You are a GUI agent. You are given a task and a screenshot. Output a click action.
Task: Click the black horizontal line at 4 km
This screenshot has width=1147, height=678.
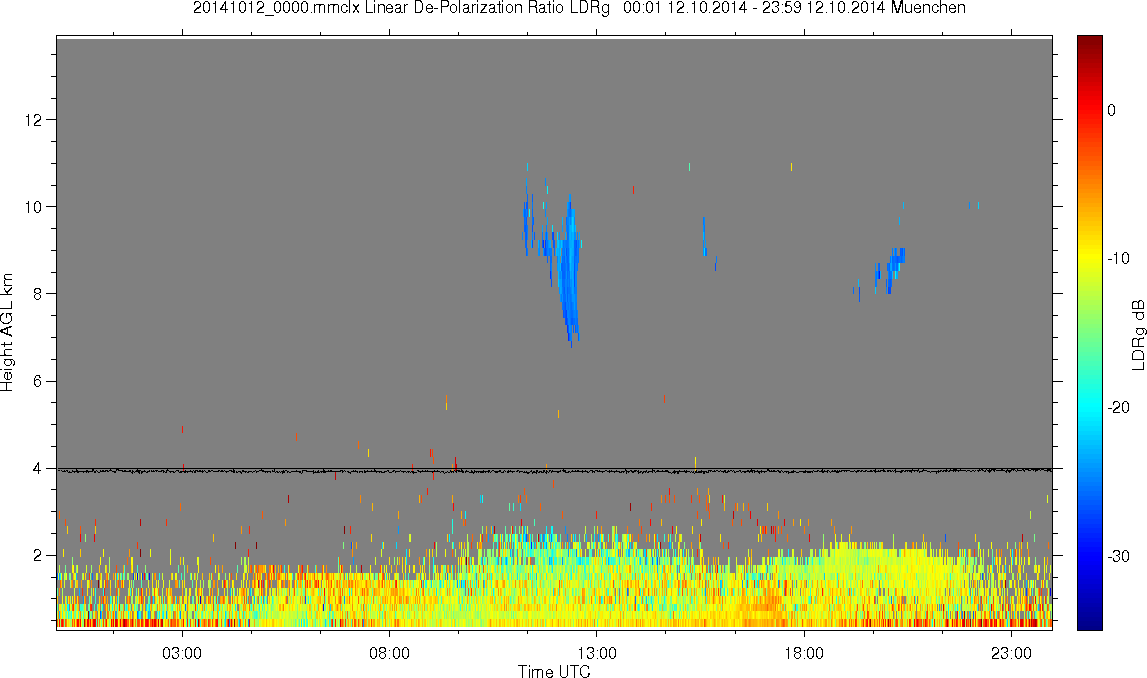point(554,471)
